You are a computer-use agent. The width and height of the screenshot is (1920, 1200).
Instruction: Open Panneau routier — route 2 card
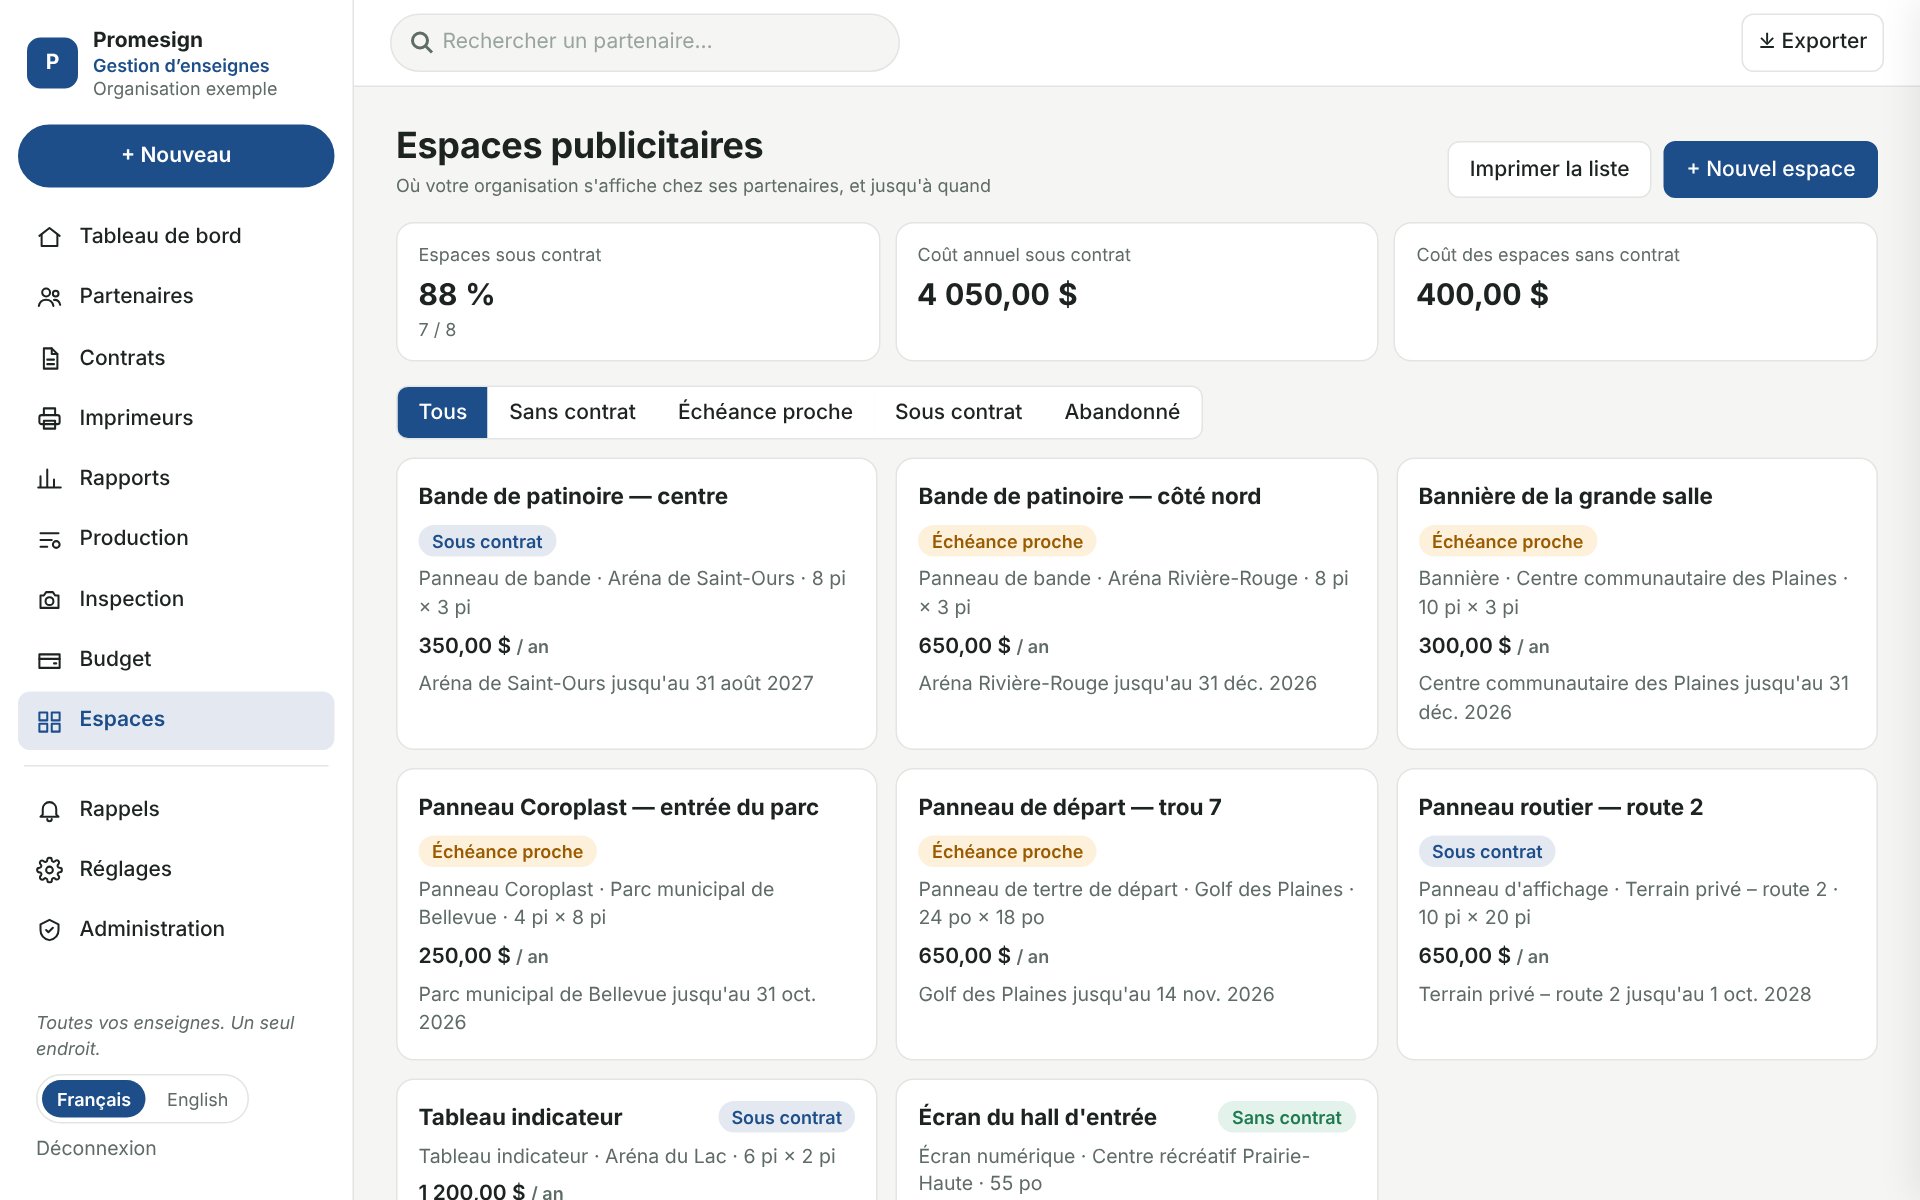(1637, 914)
